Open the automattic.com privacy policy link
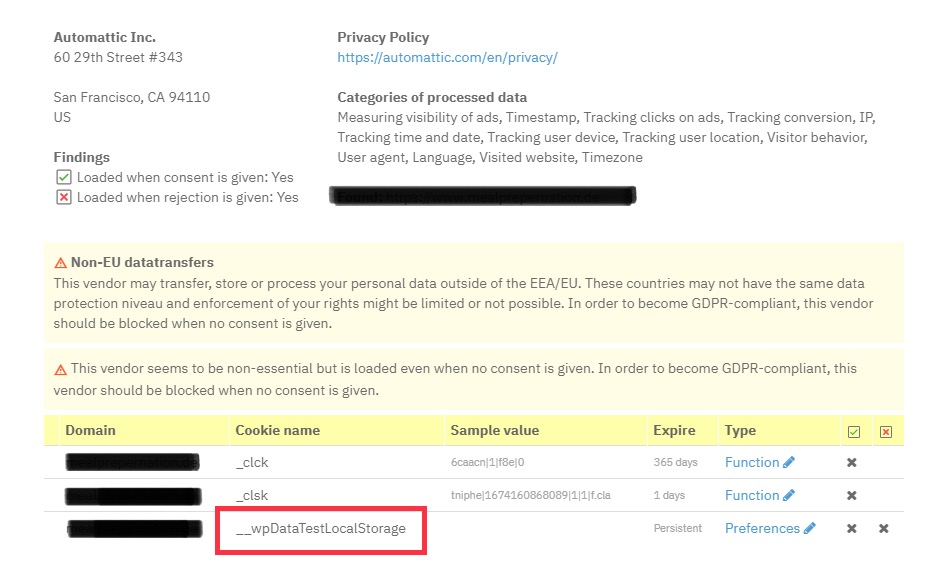 coord(447,58)
